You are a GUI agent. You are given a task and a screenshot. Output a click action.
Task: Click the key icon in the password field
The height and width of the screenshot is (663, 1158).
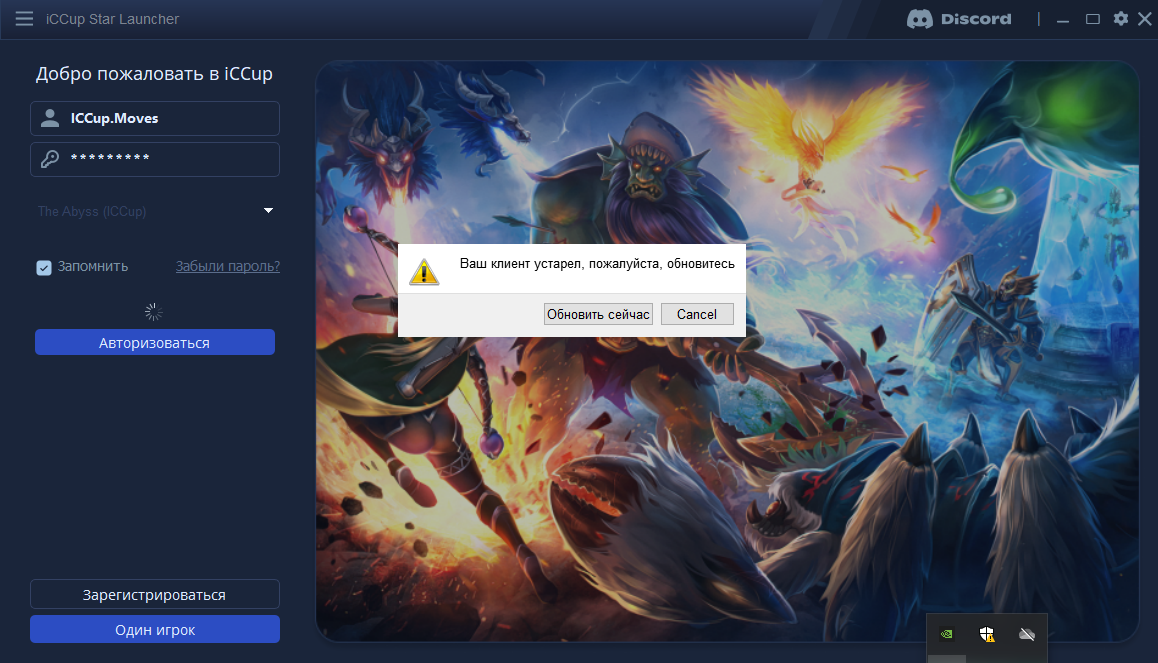coord(49,159)
